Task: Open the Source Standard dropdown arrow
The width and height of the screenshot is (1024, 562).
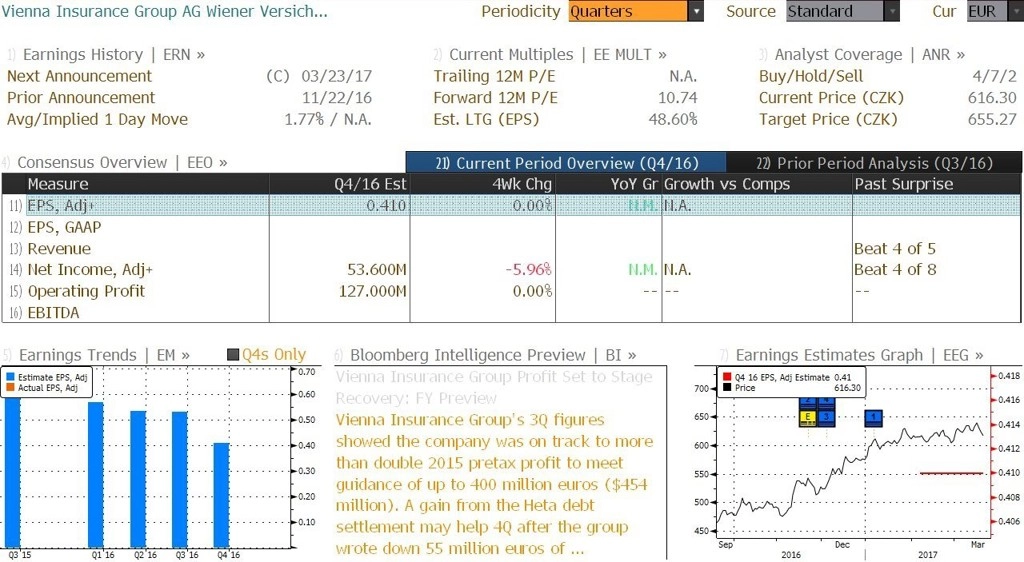Action: pos(891,11)
